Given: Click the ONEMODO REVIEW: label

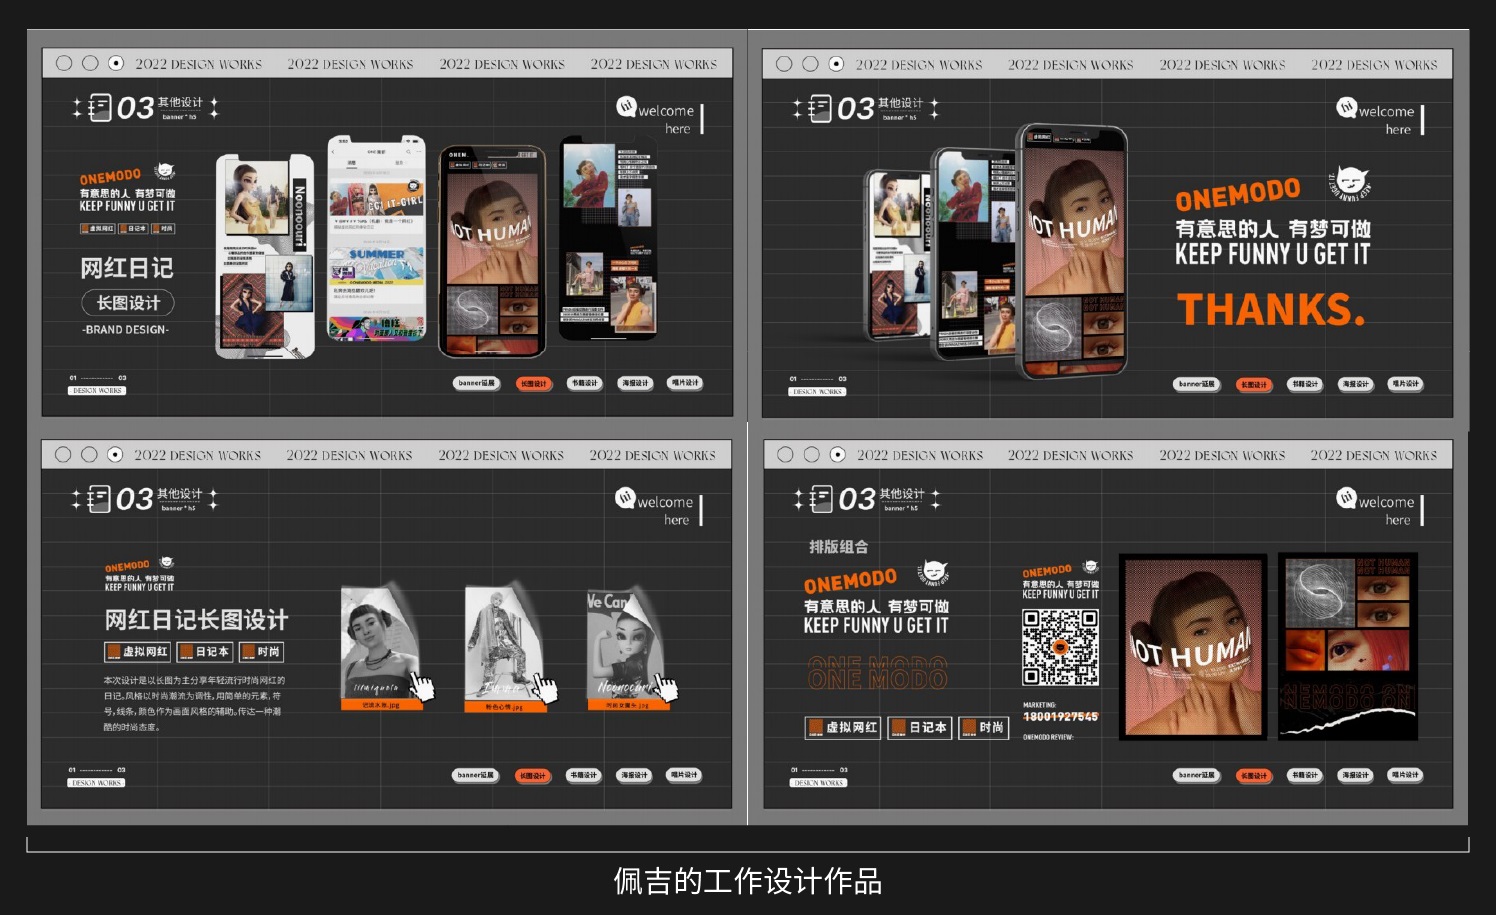Looking at the screenshot, I should 1047,738.
